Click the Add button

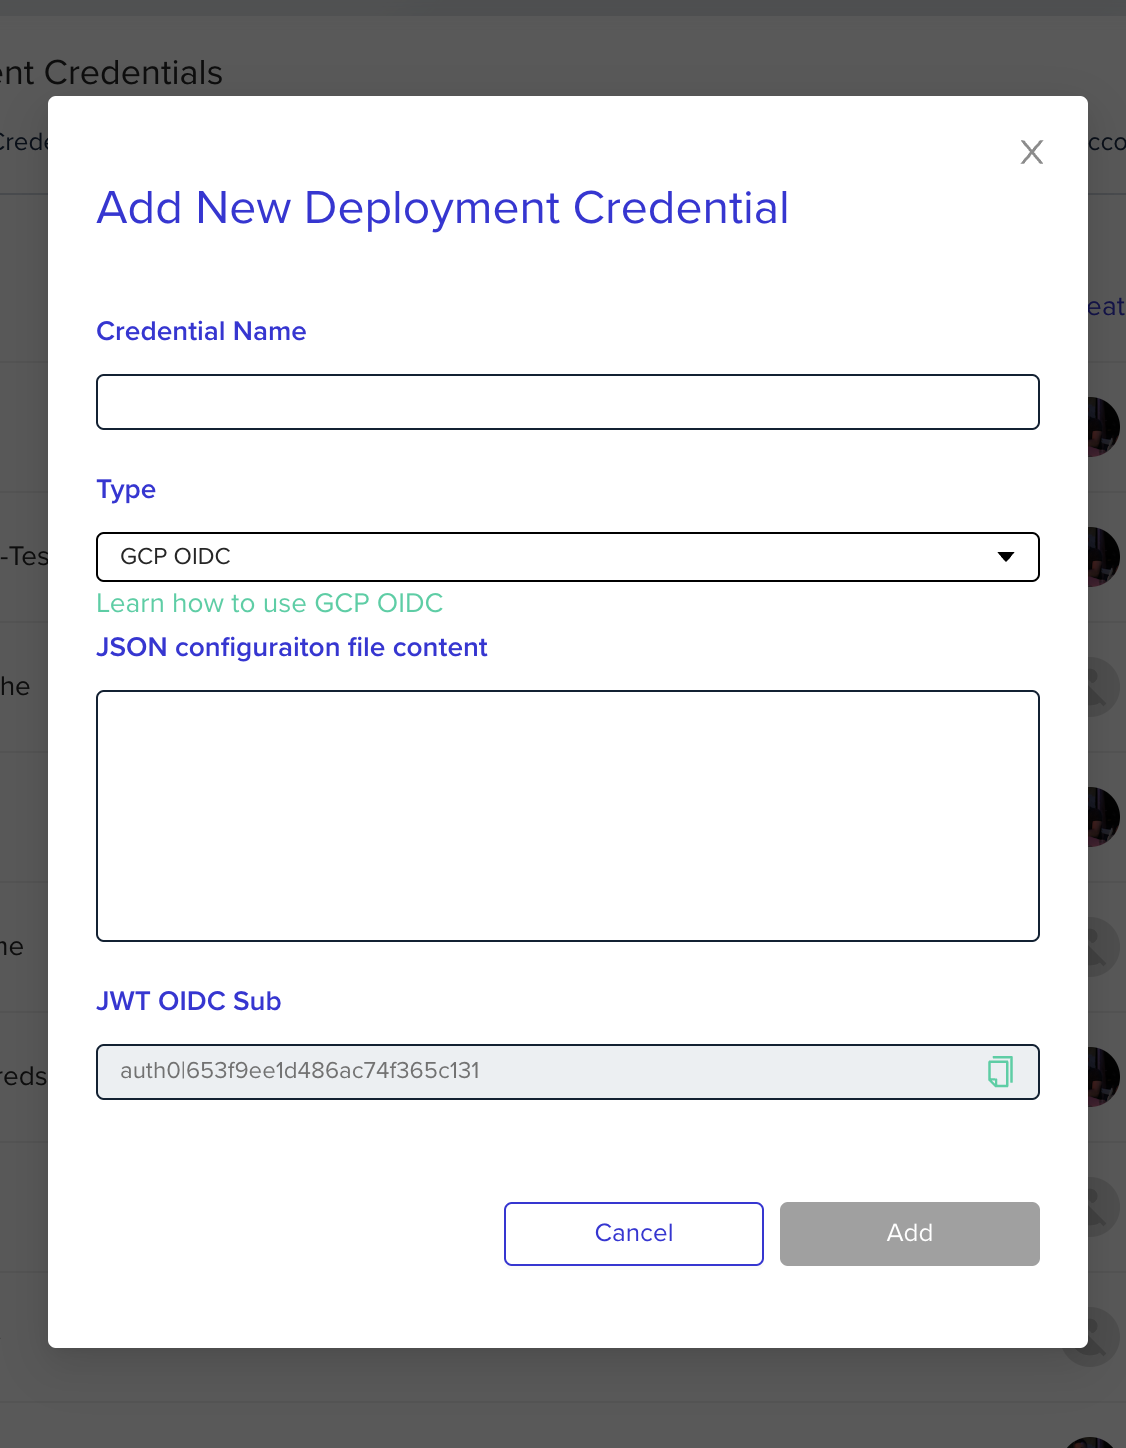[910, 1234]
